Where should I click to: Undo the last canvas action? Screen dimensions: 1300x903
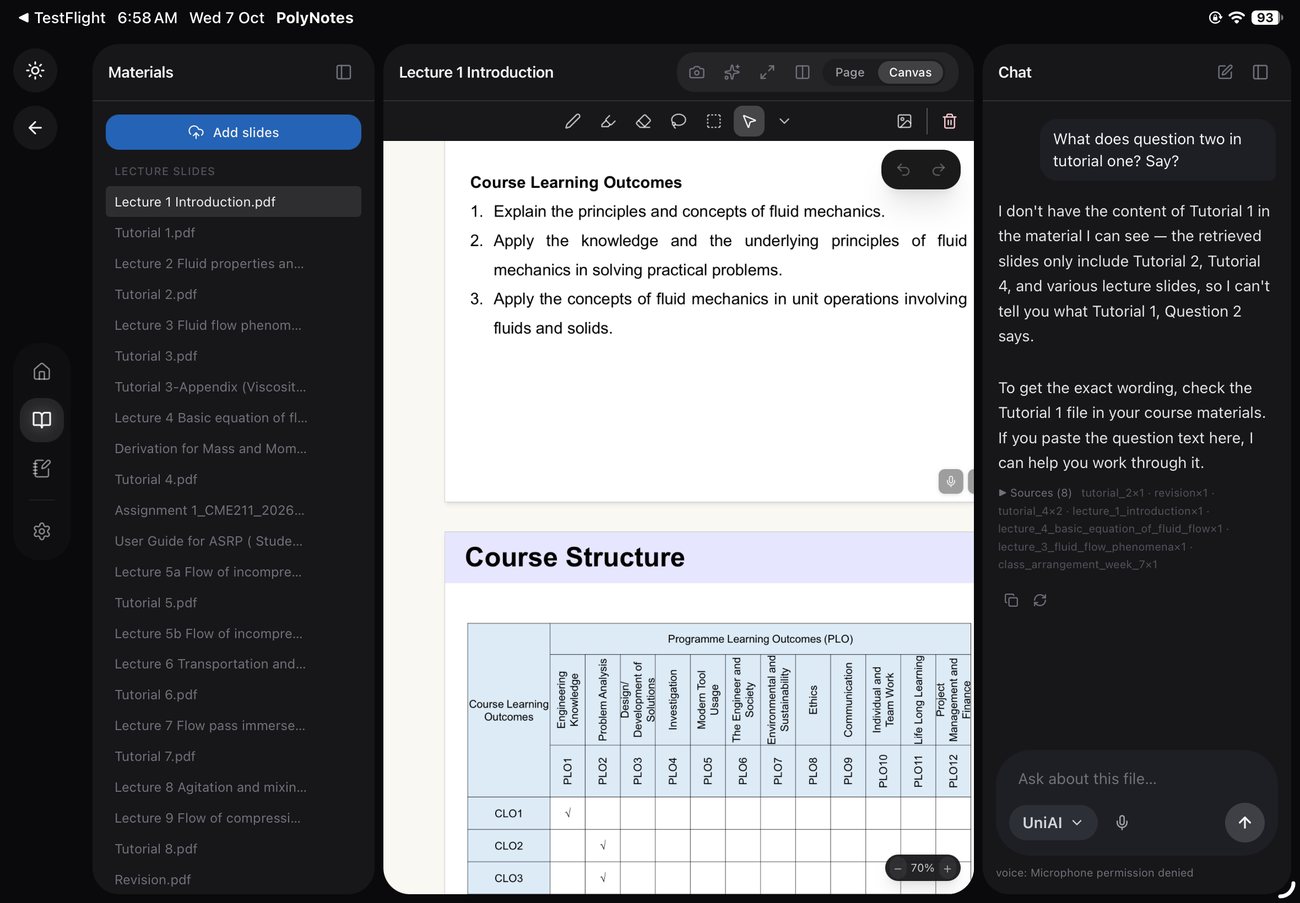[x=903, y=170]
